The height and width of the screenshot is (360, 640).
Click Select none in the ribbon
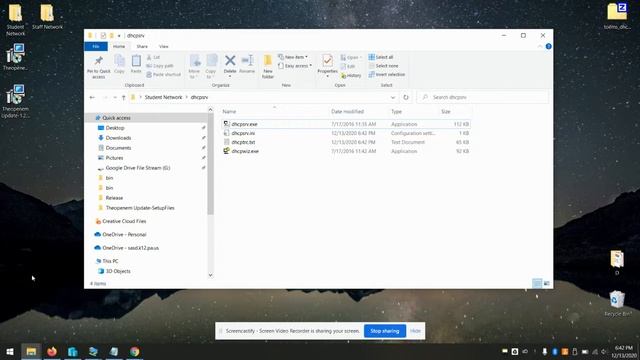[x=383, y=66]
